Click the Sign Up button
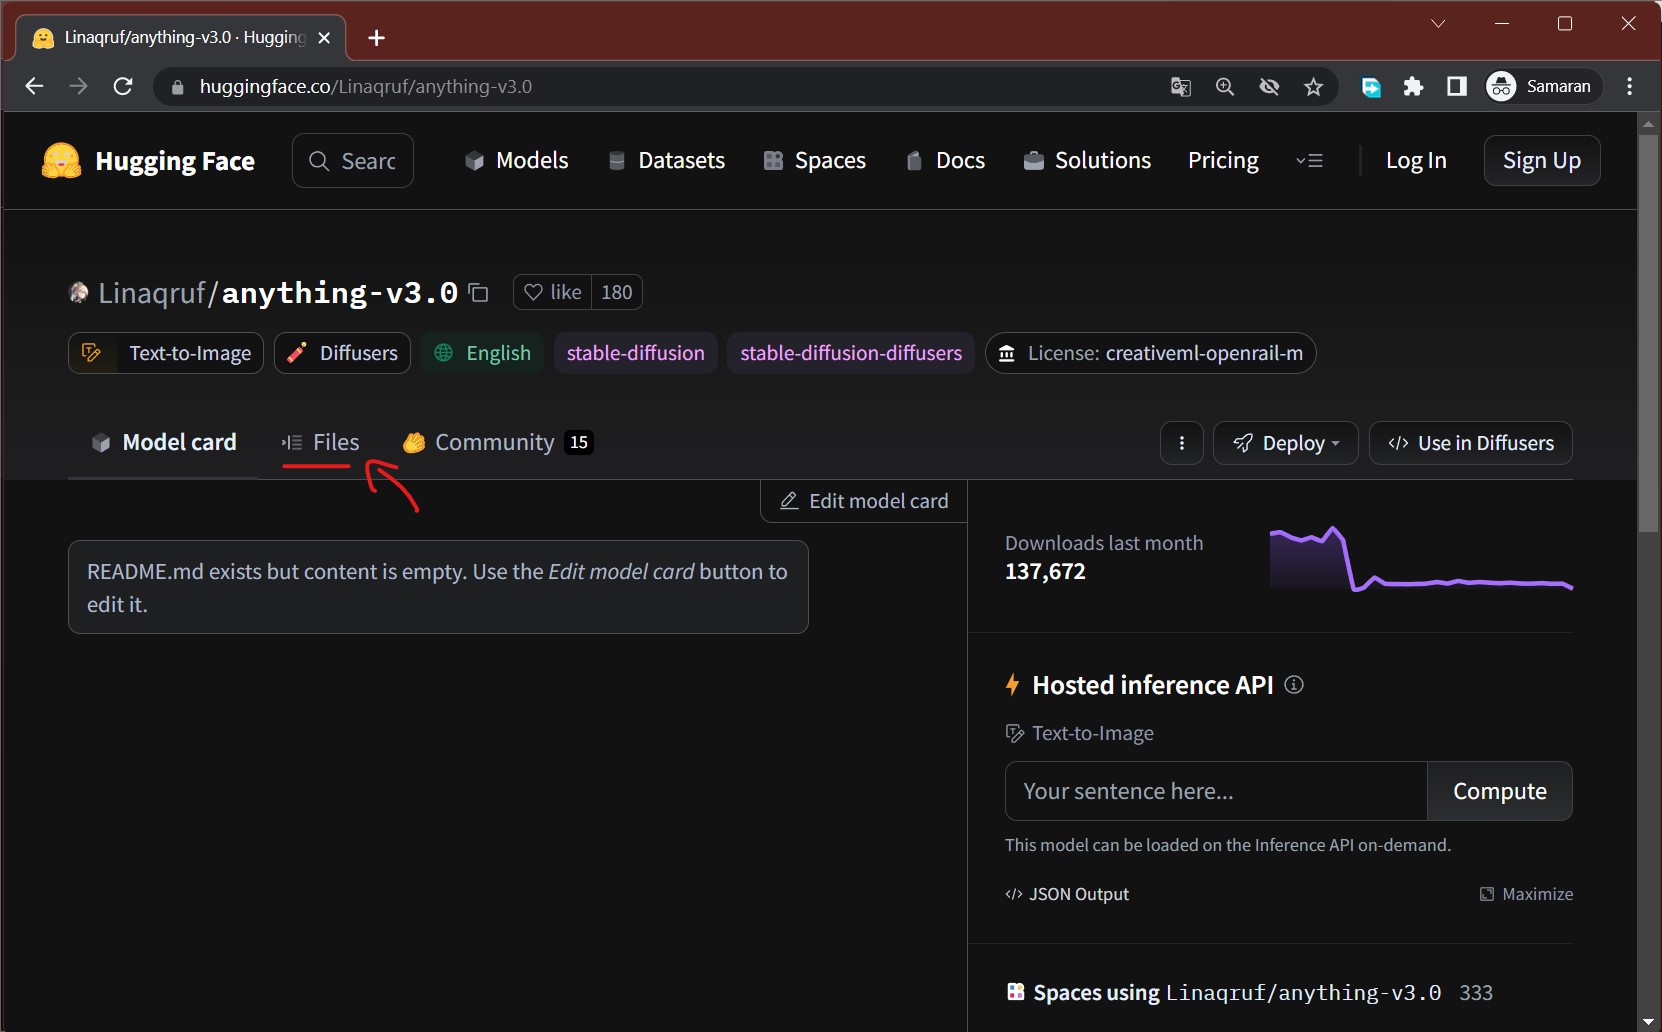1662x1032 pixels. point(1542,160)
